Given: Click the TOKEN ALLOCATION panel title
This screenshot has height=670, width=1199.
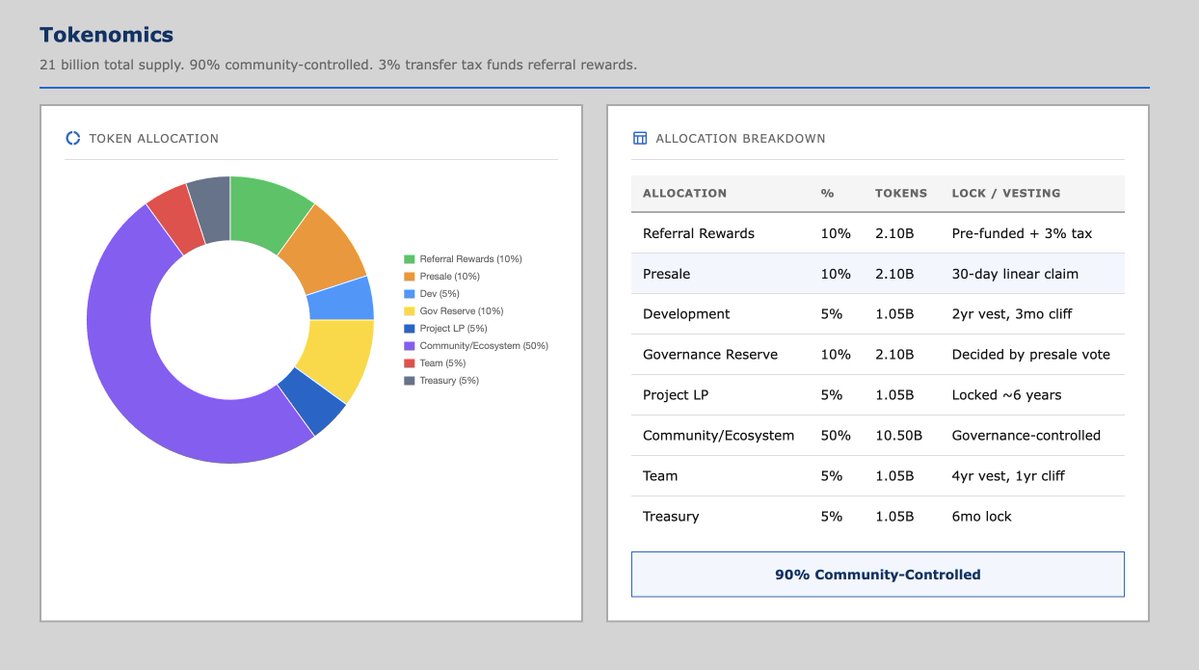Looking at the screenshot, I should [x=154, y=138].
